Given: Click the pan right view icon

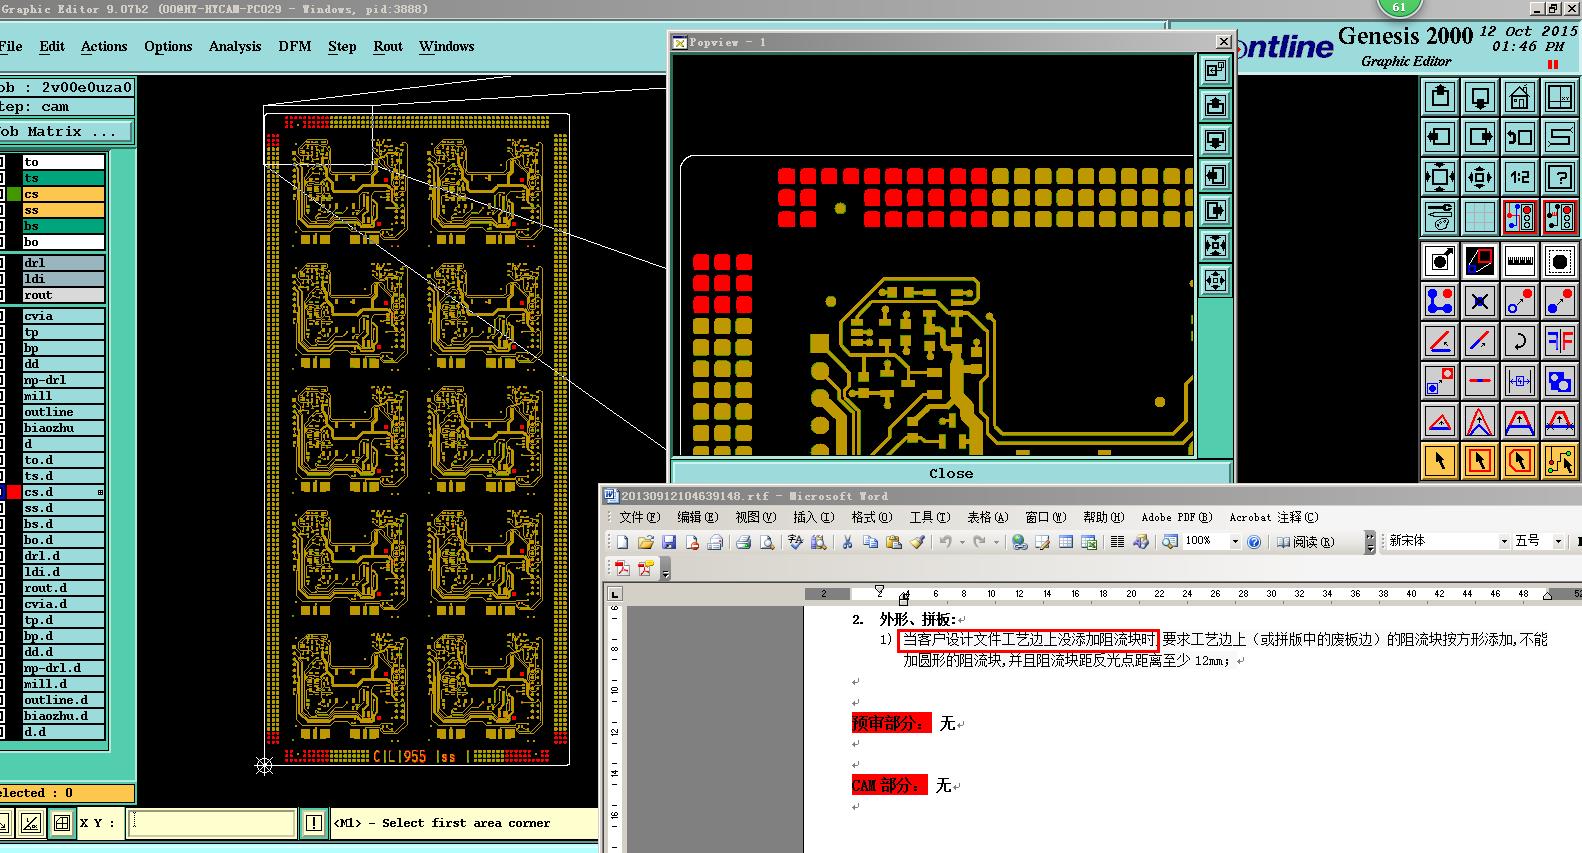Looking at the screenshot, I should pos(1479,137).
